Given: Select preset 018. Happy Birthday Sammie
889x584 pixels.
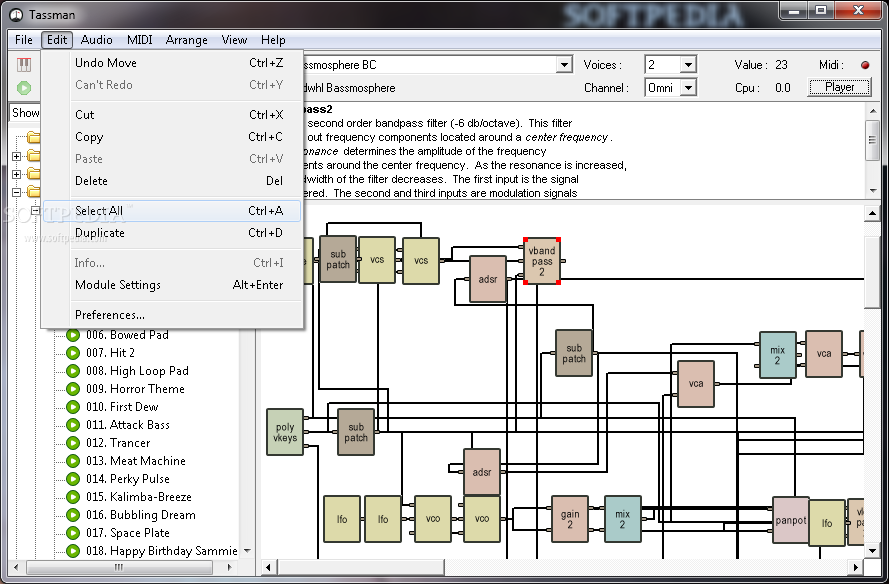Looking at the screenshot, I should tap(162, 551).
